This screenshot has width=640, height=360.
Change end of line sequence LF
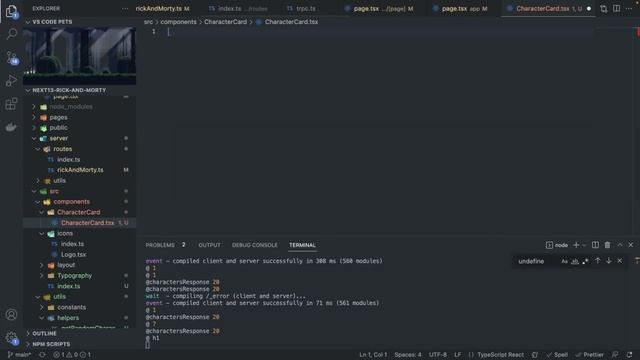[x=458, y=355]
